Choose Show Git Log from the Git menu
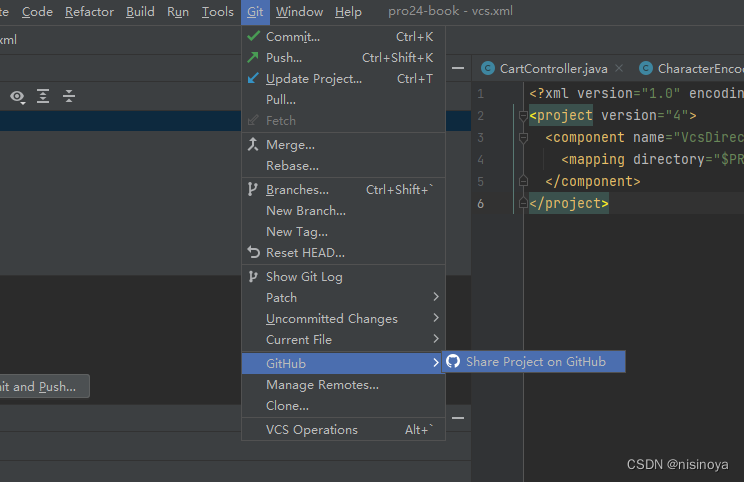 [344, 277]
